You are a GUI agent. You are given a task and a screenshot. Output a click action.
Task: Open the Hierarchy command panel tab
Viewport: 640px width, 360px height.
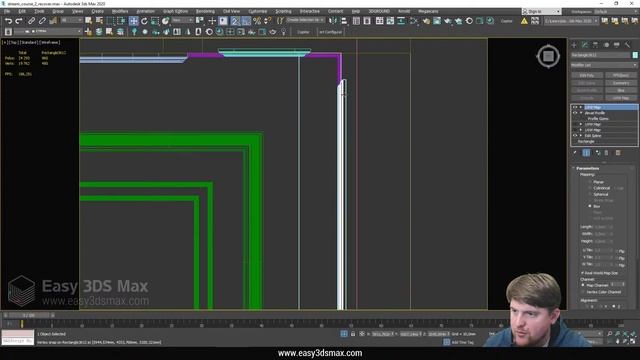[x=596, y=44]
